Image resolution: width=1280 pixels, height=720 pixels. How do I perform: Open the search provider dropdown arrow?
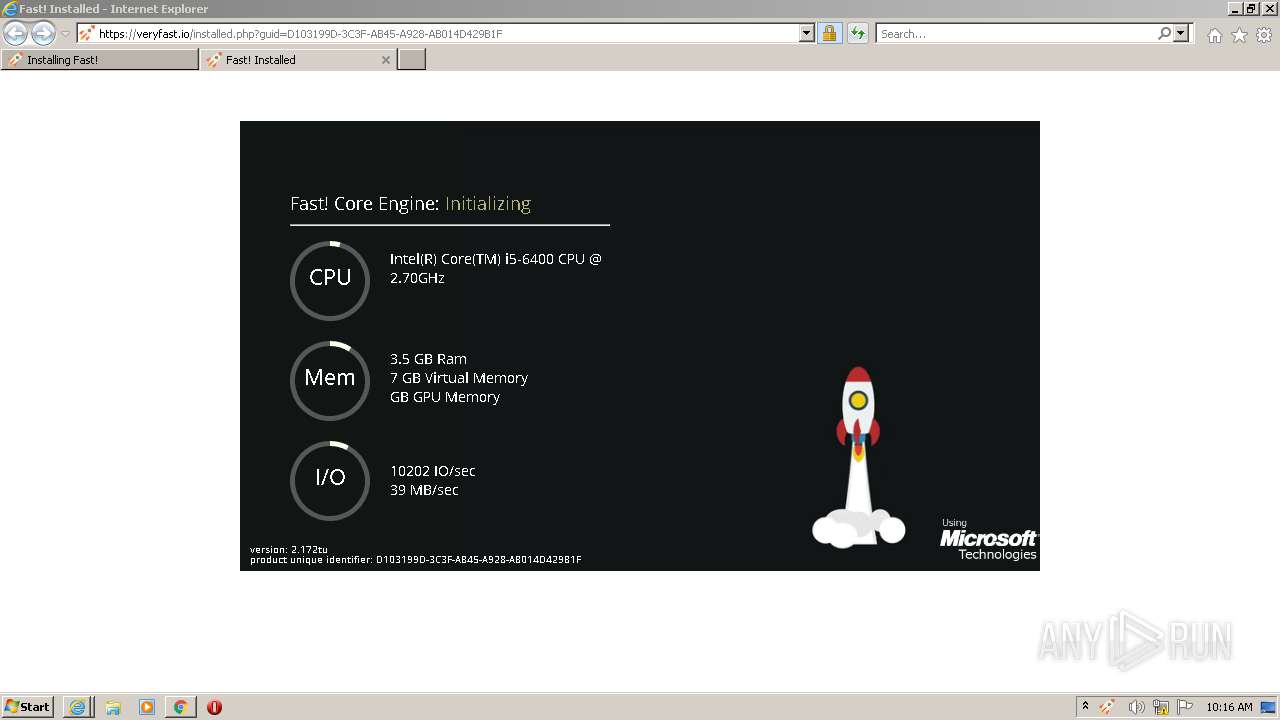(1181, 34)
